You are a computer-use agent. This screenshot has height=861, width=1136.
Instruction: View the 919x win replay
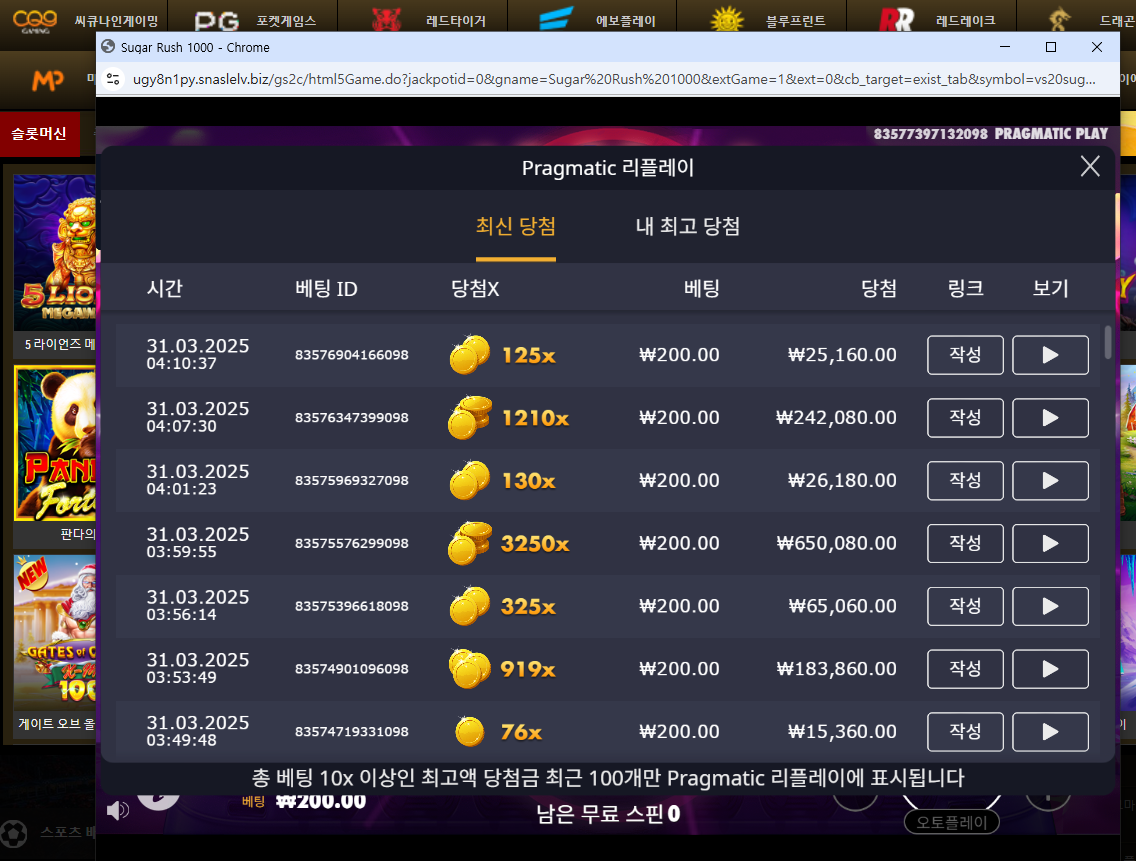(1050, 669)
